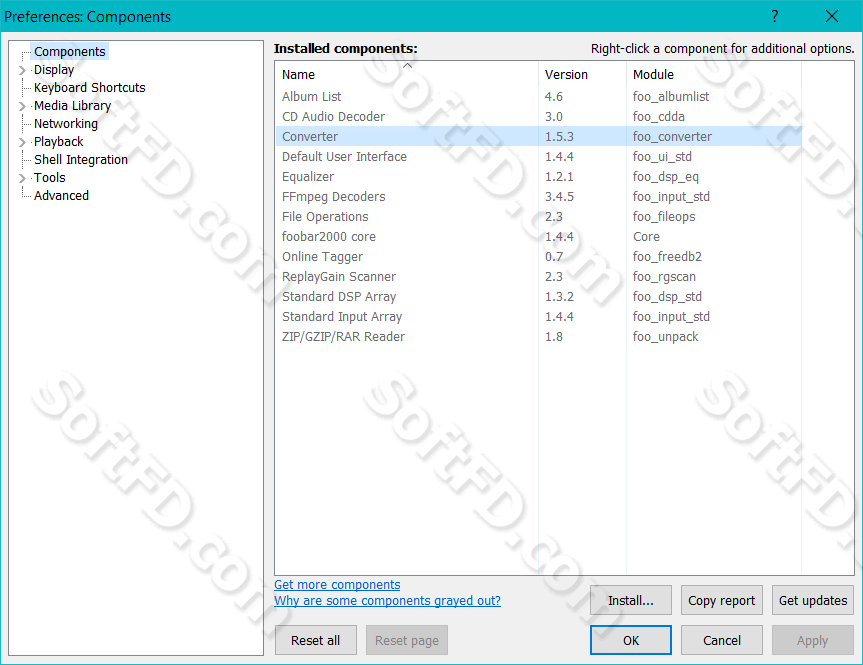Click the foo_converter module cell

point(672,137)
